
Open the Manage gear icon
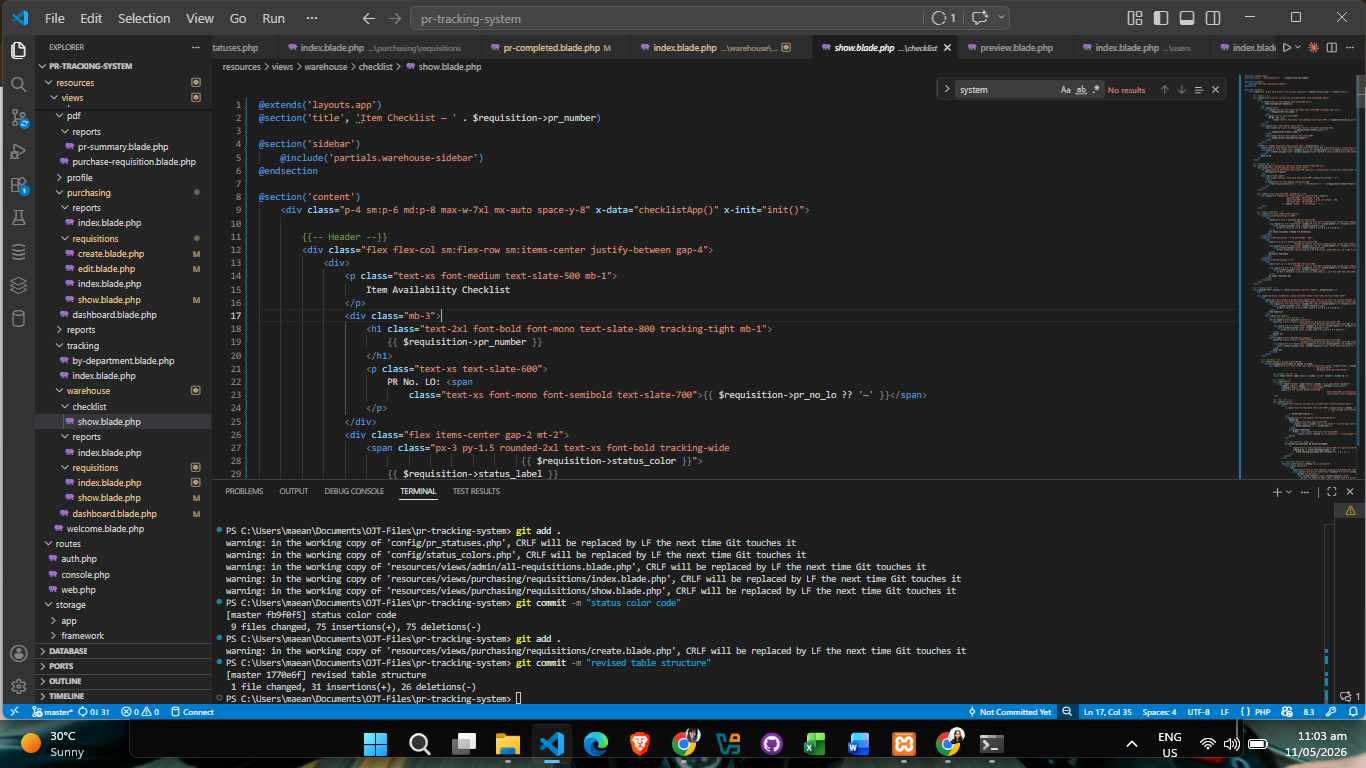18,687
